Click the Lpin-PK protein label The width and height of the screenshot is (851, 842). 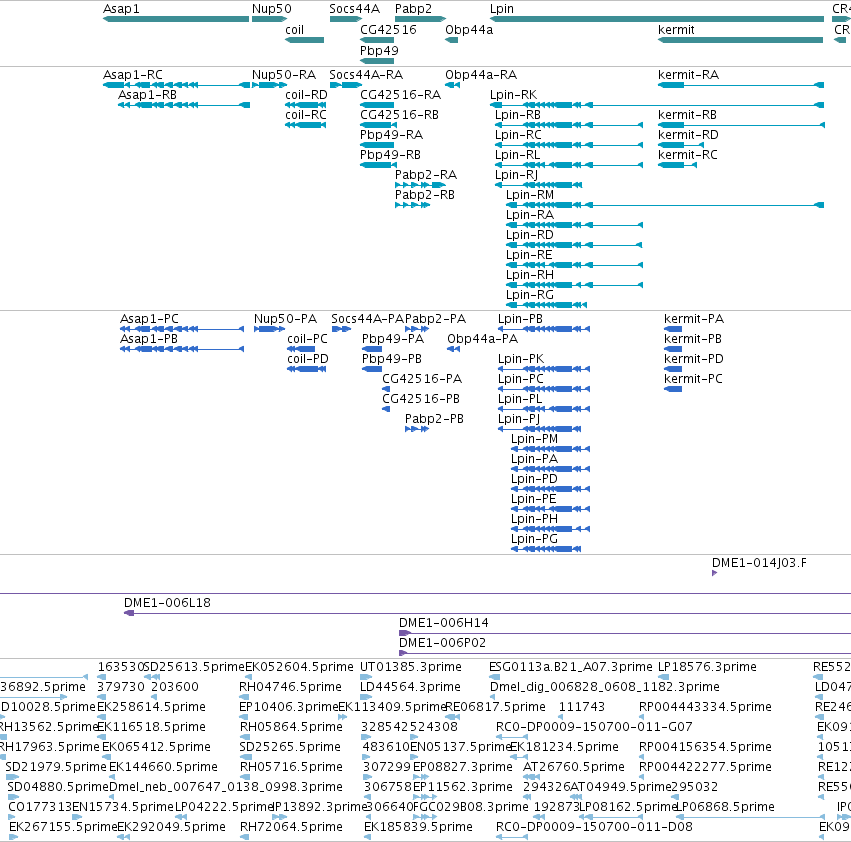(521, 359)
